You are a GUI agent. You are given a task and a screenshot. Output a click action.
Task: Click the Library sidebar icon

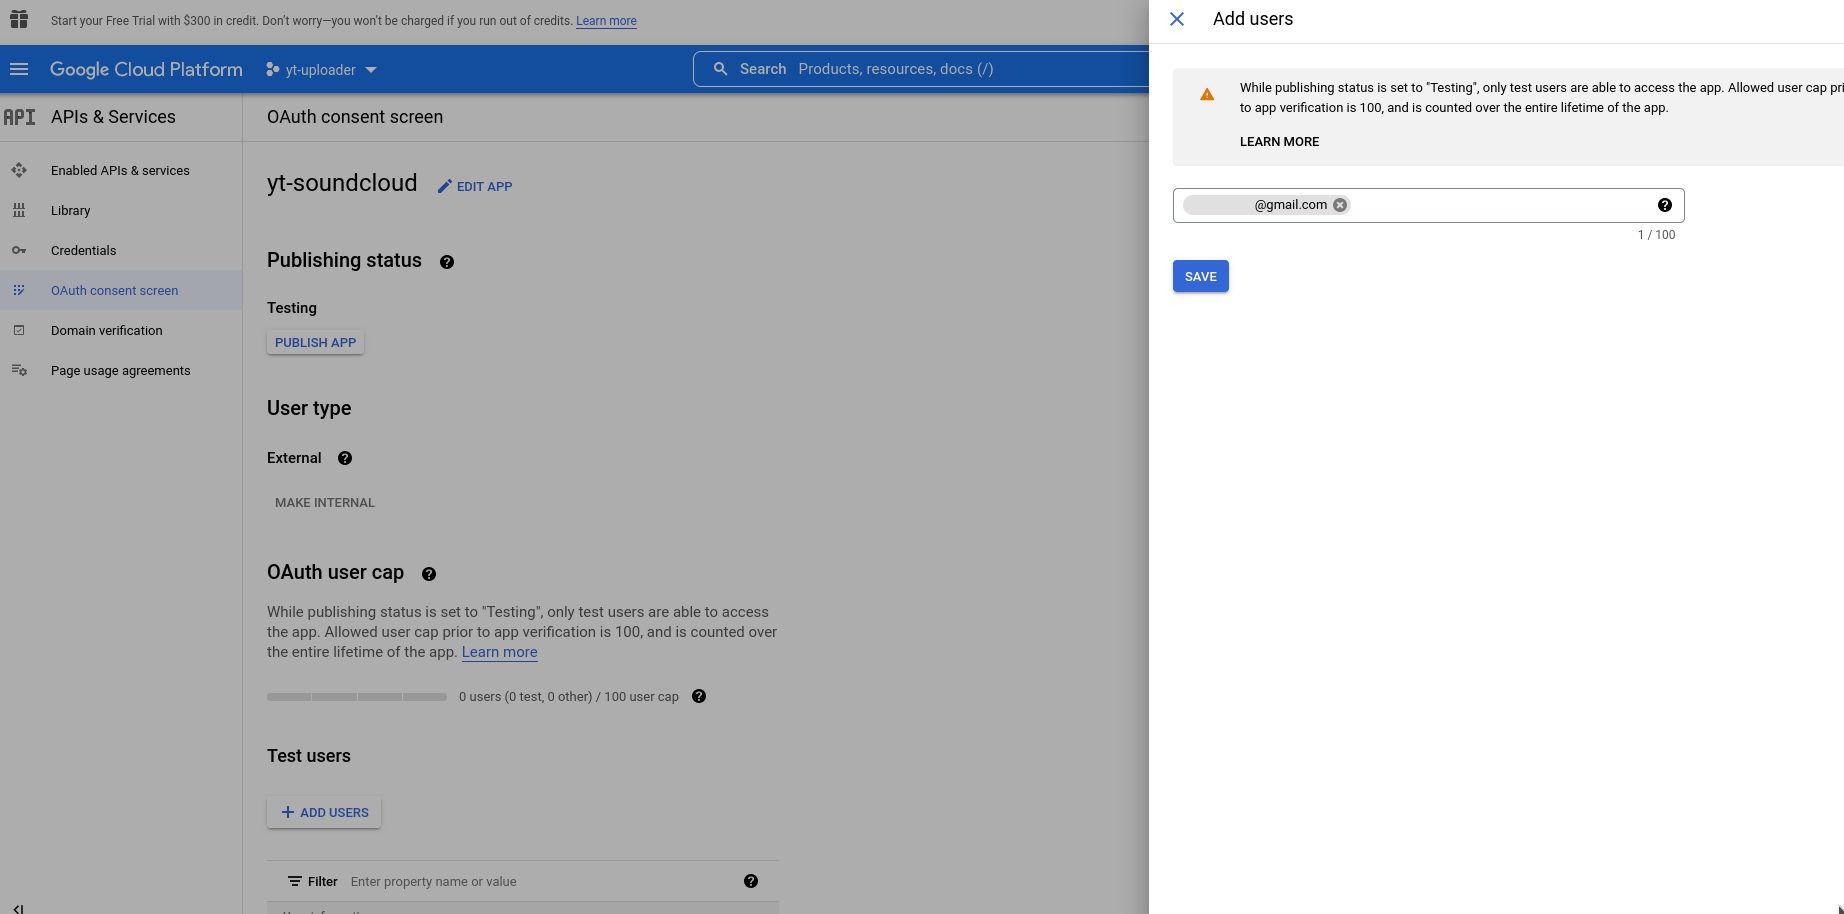tap(19, 211)
